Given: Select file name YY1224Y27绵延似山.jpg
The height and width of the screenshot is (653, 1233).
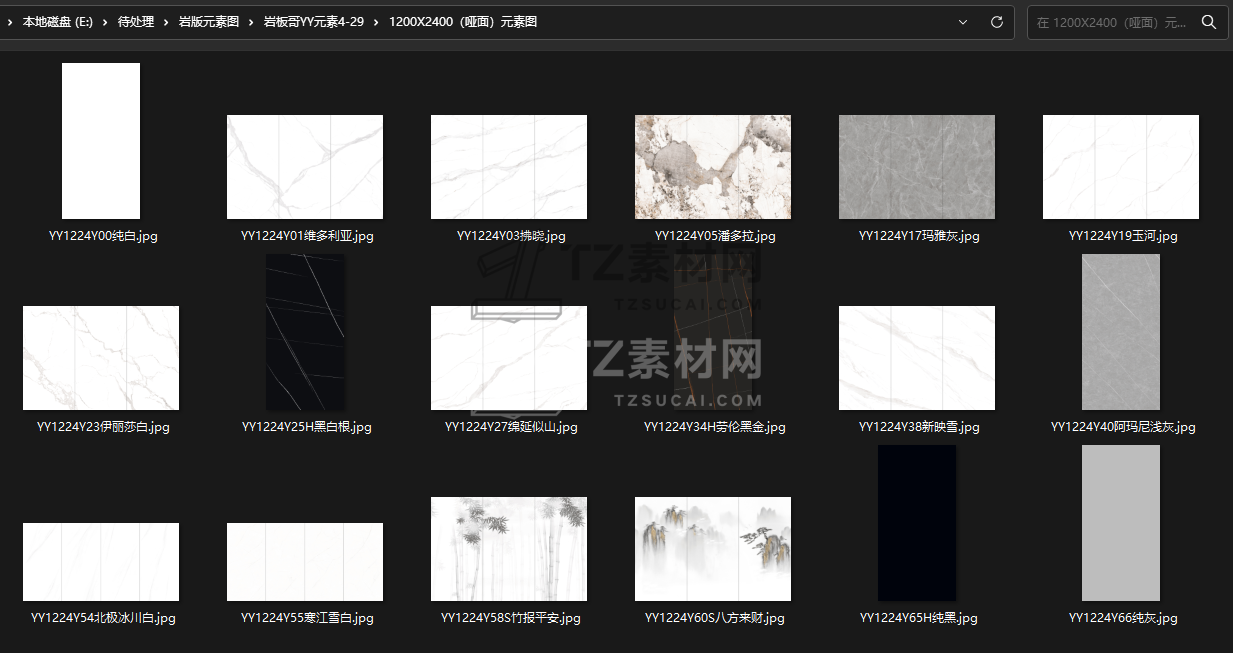Looking at the screenshot, I should coord(511,427).
